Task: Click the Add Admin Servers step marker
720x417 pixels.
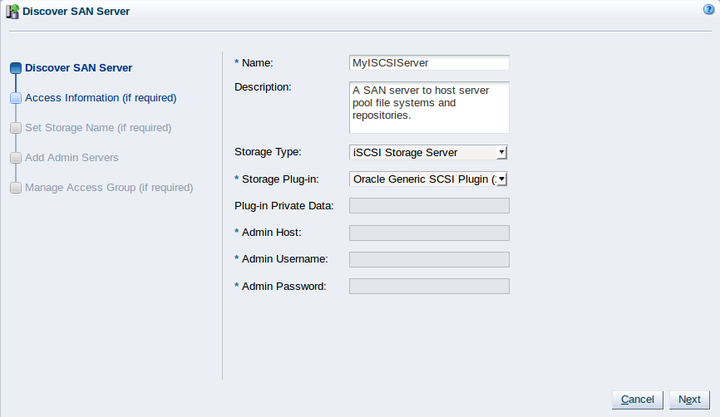Action: coord(14,158)
